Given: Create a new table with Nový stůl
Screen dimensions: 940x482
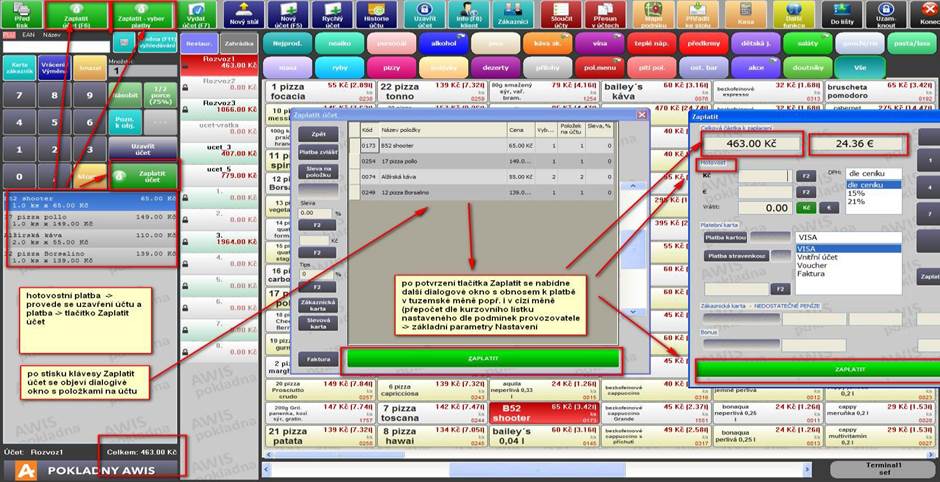Looking at the screenshot, I should coord(243,15).
